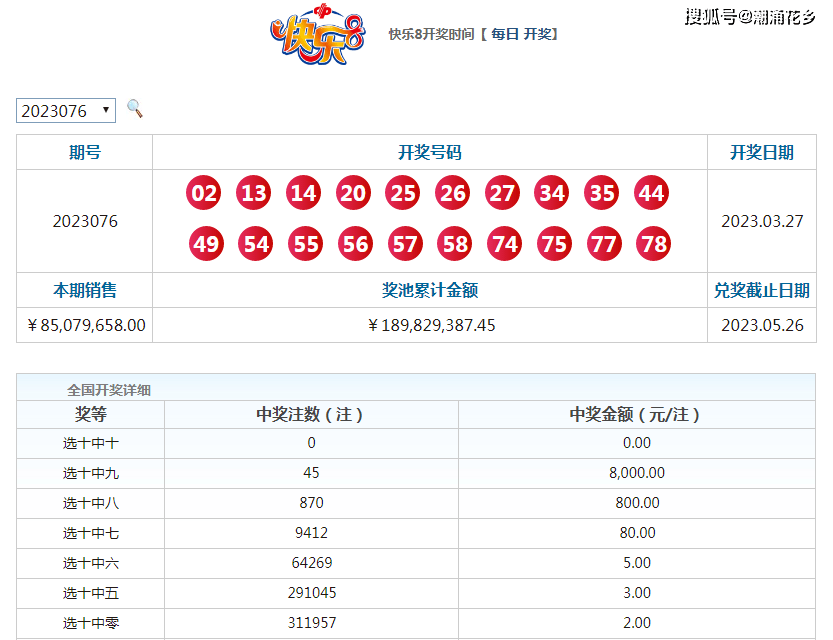Click the 快乐8 logo

click(x=318, y=35)
